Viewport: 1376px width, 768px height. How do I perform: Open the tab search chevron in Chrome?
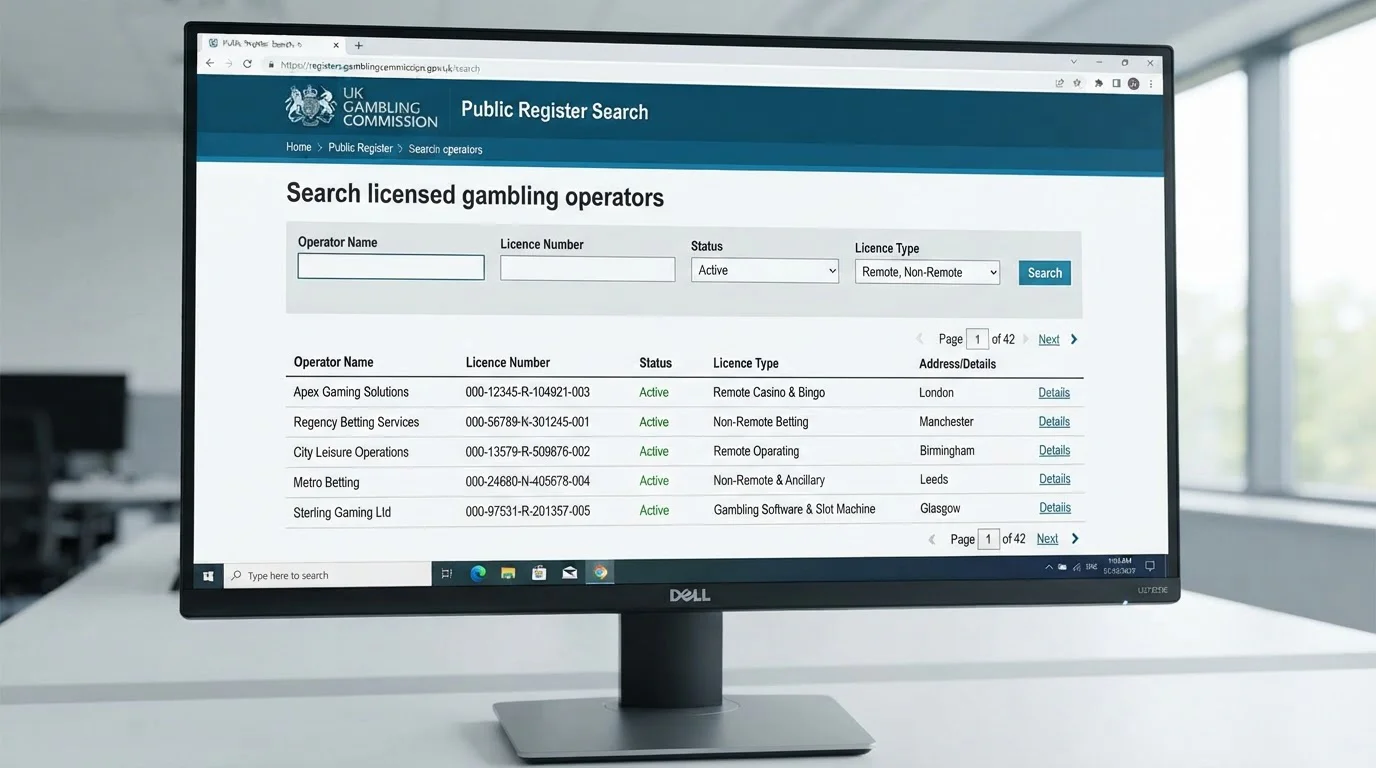pyautogui.click(x=1074, y=62)
